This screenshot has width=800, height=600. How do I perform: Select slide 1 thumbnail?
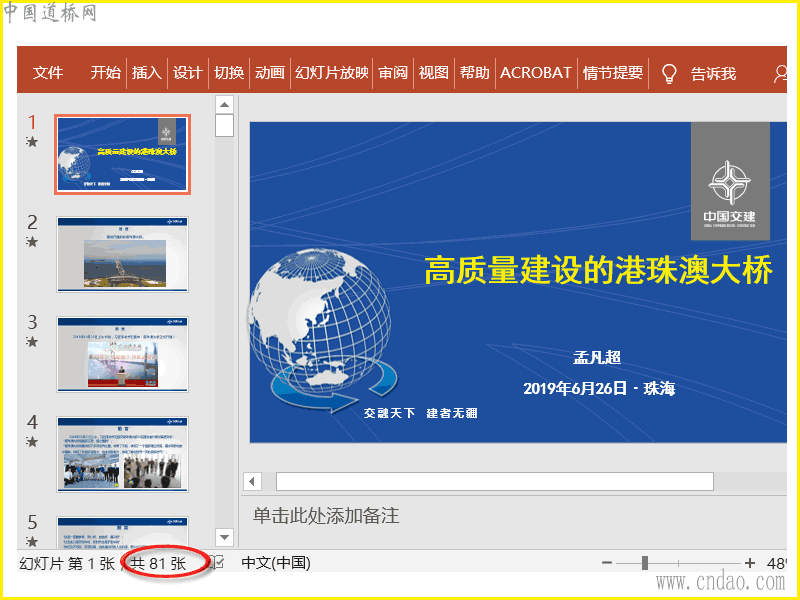click(x=122, y=154)
